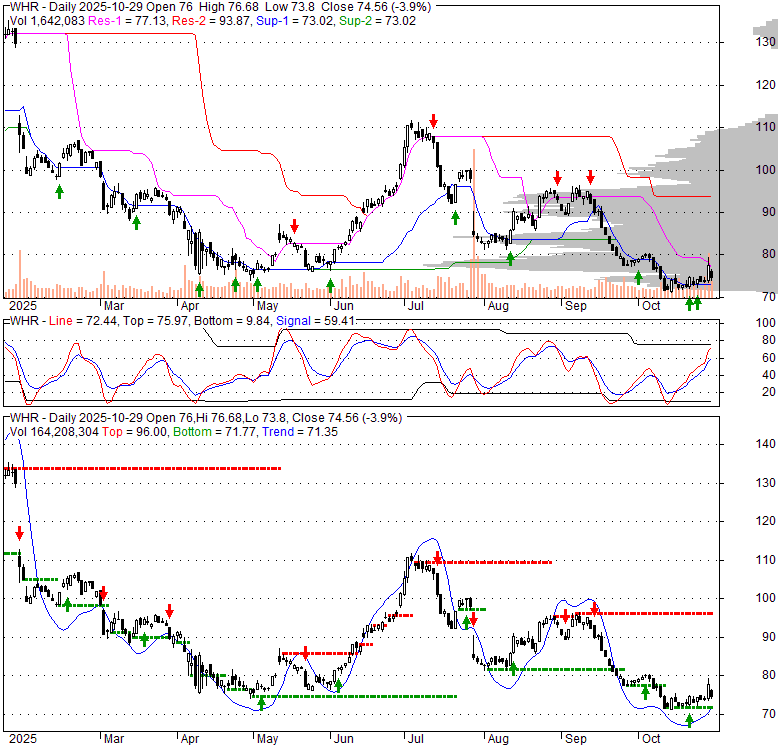
Task: Click the 110 price label on top chart axis
Action: [x=766, y=127]
